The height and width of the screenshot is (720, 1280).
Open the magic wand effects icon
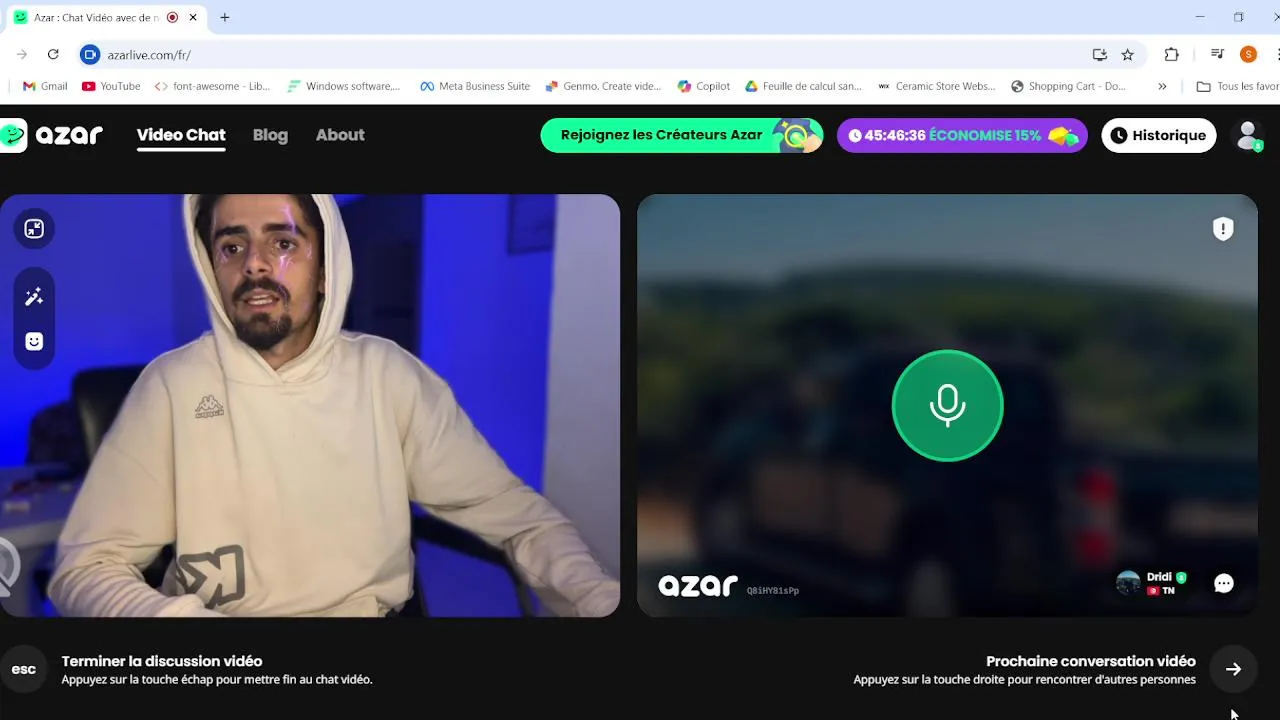34,296
